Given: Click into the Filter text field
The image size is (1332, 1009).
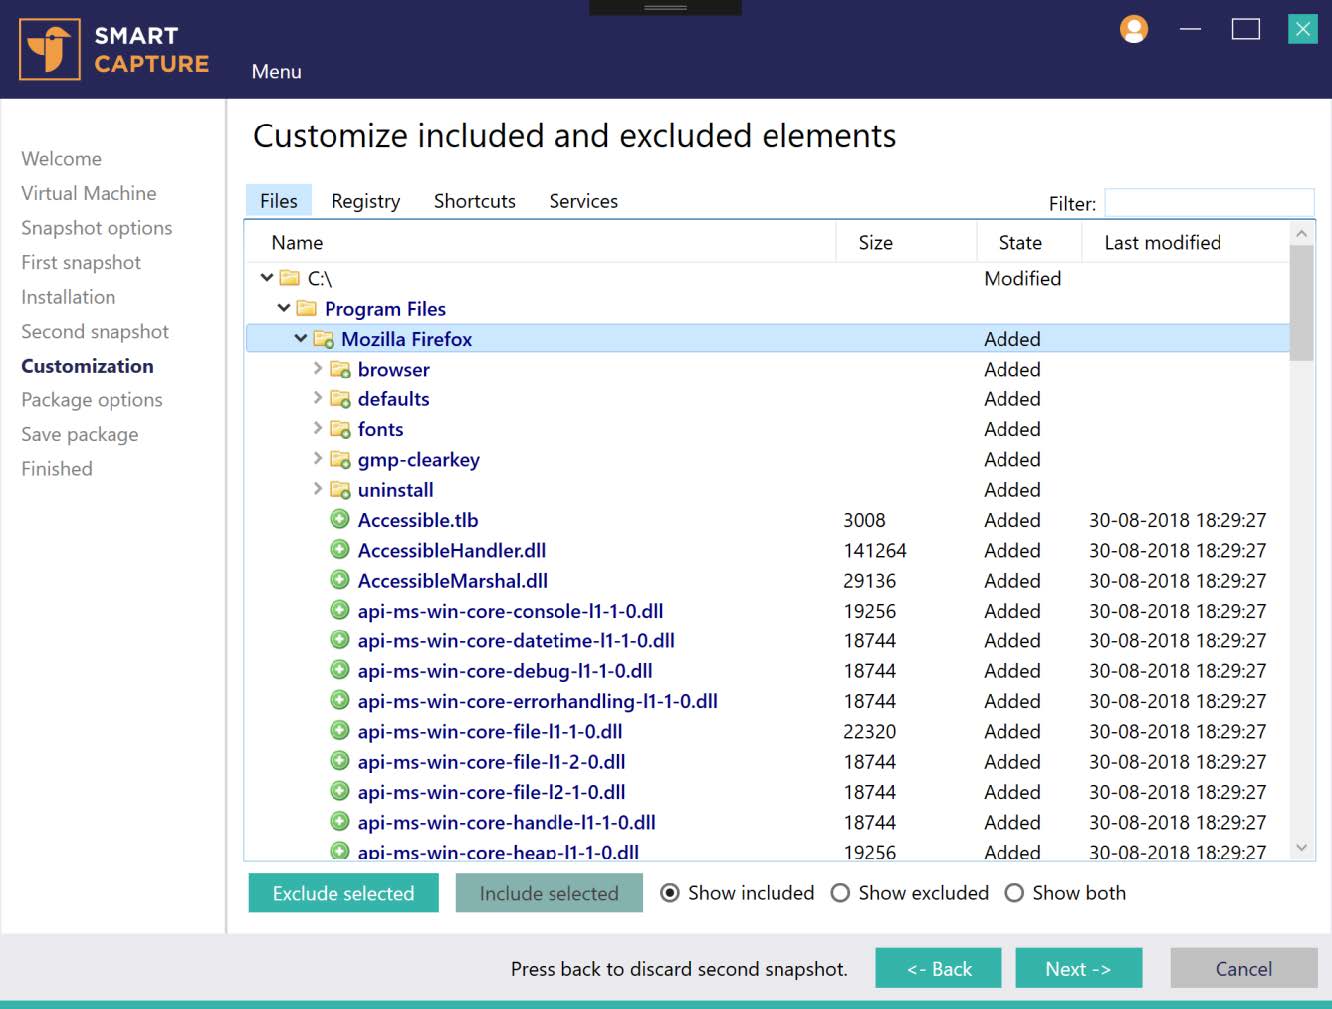Looking at the screenshot, I should pyautogui.click(x=1208, y=203).
